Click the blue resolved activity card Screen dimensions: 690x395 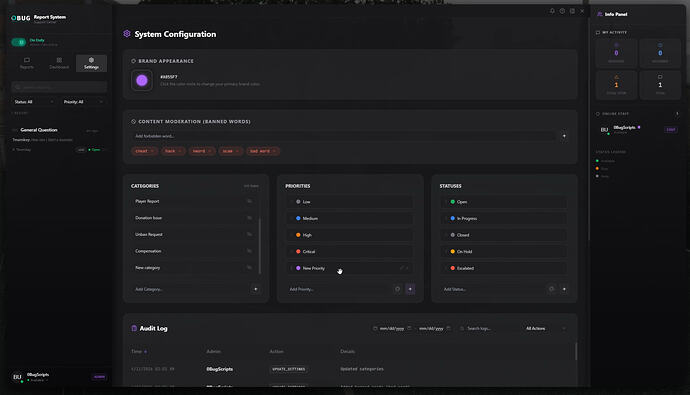pos(660,52)
